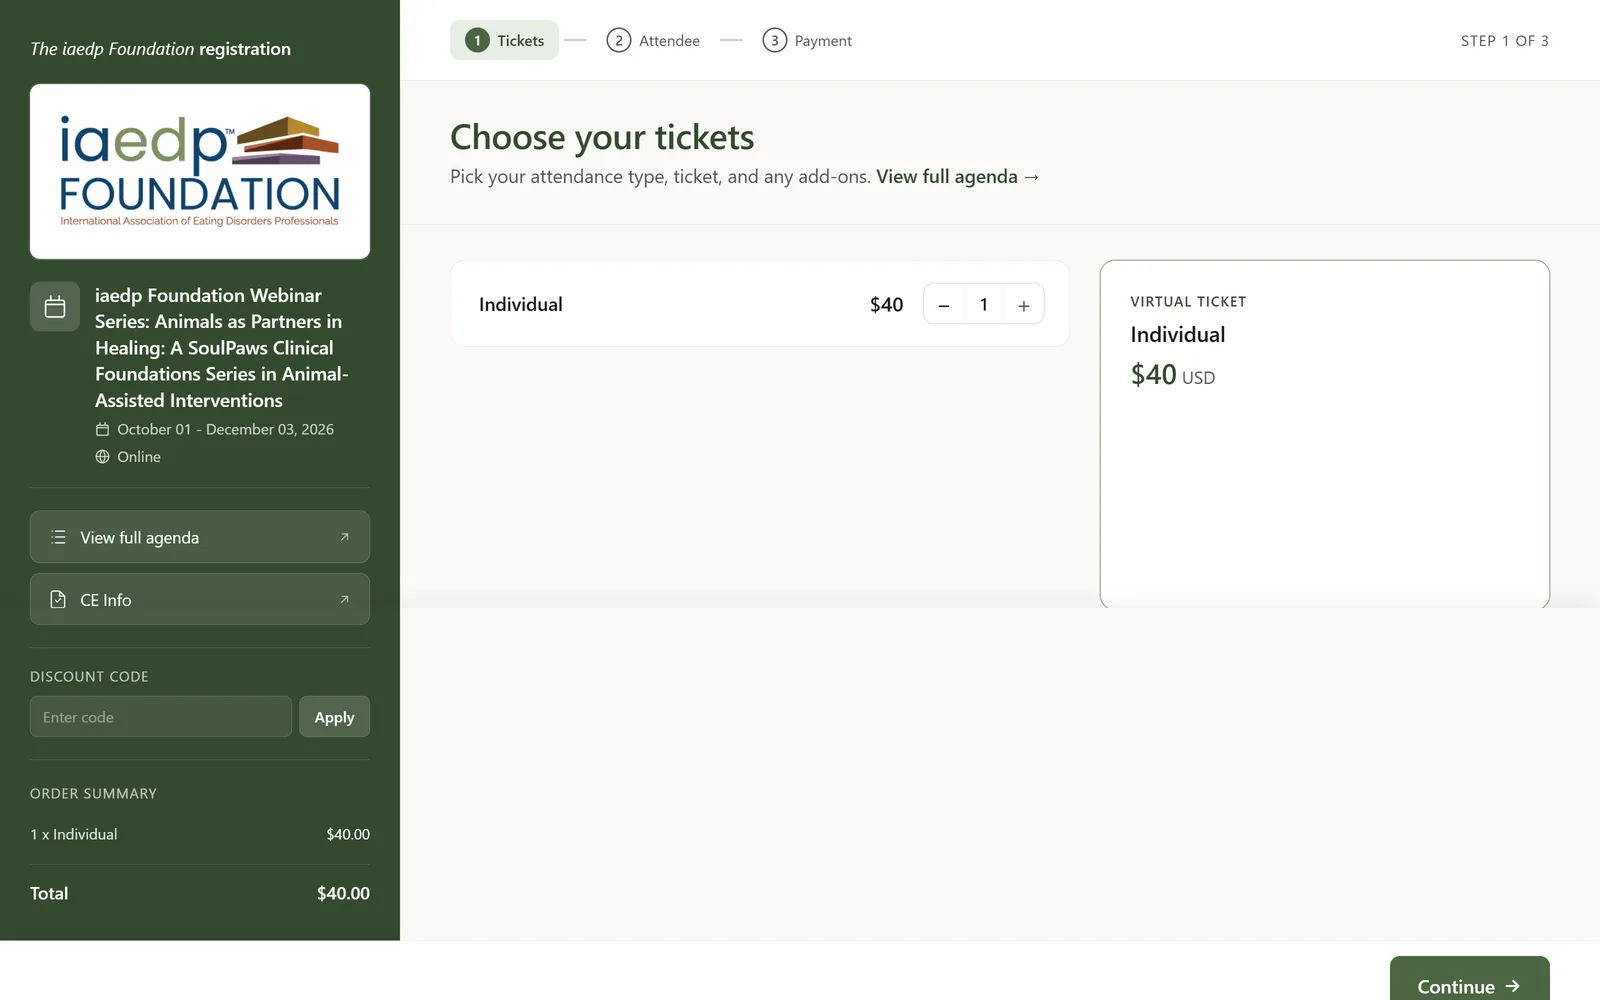The image size is (1600, 1000).
Task: Click the document icon on CE Info
Action: 58,600
